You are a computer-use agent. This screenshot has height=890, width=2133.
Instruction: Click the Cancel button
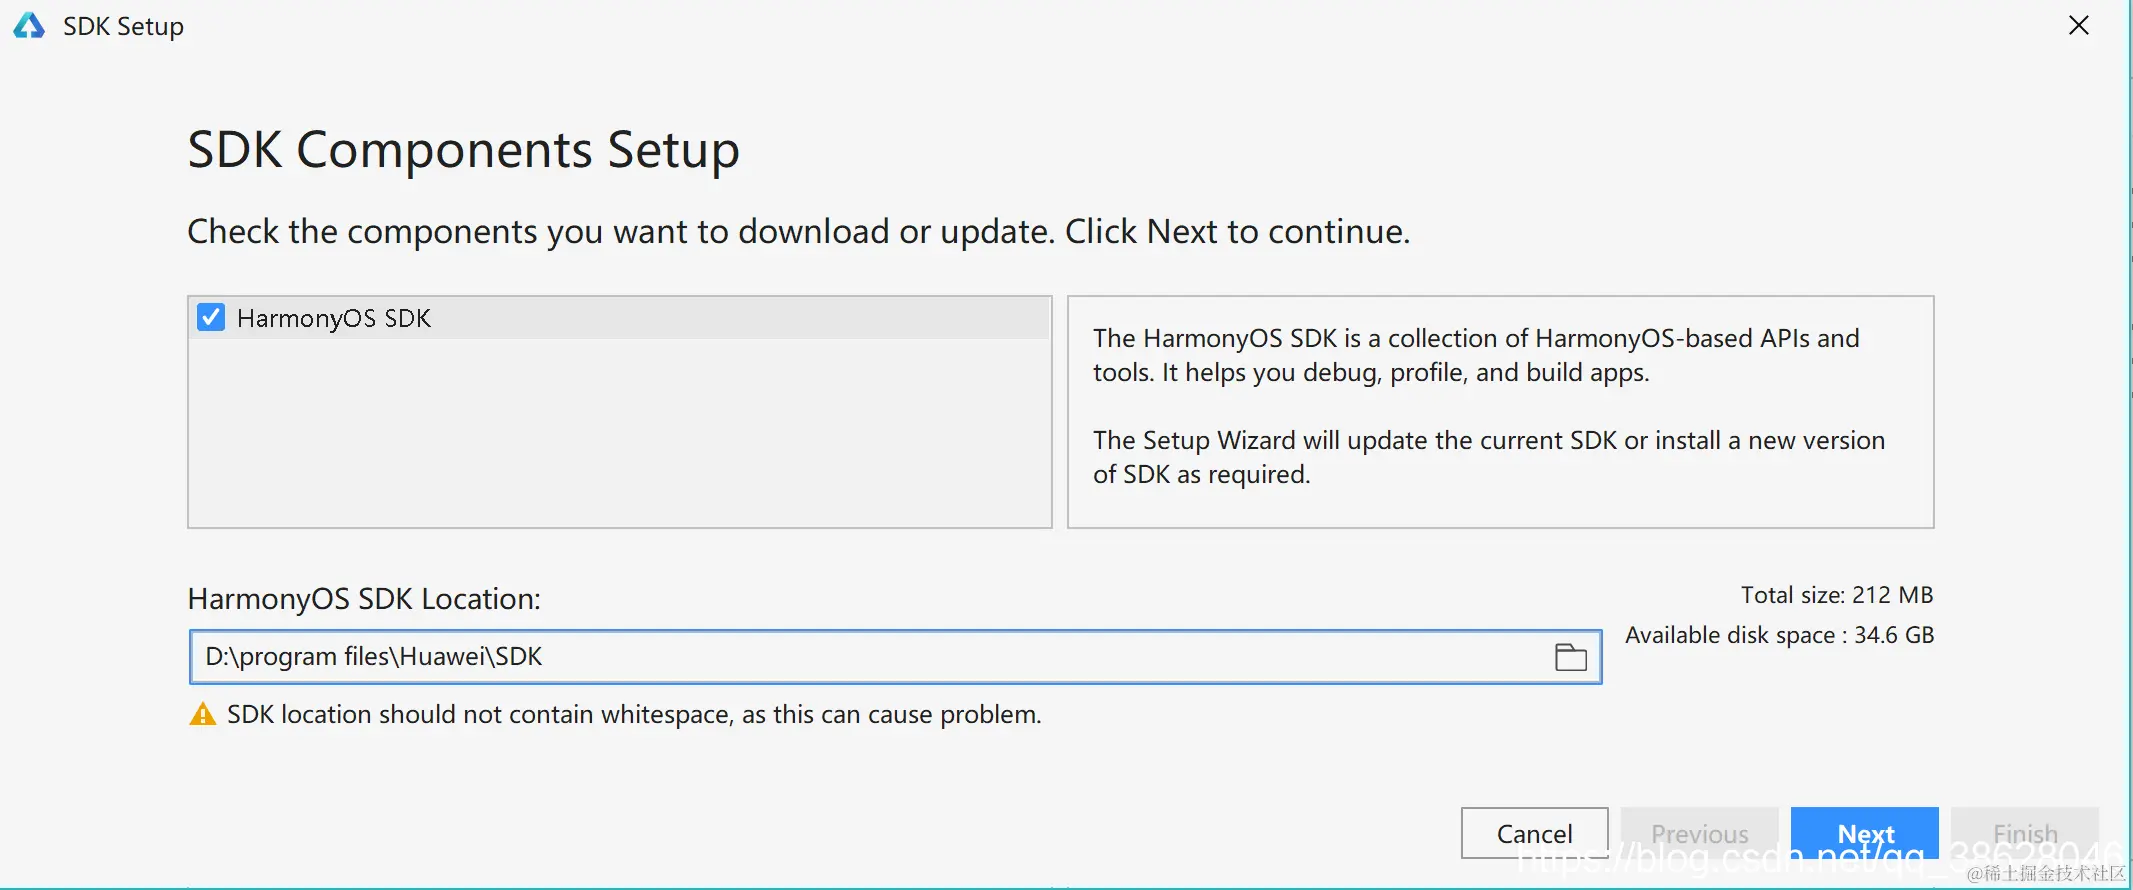(x=1534, y=833)
